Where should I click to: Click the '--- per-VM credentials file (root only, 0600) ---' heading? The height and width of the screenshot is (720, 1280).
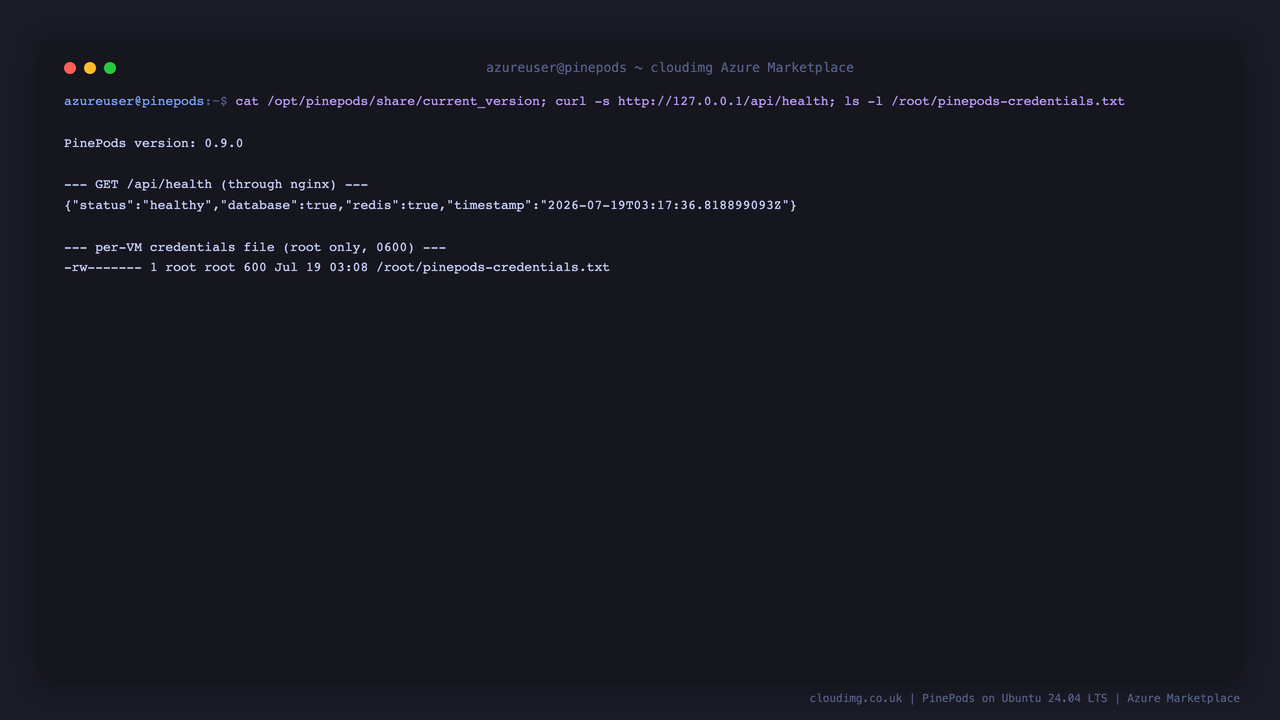click(255, 247)
